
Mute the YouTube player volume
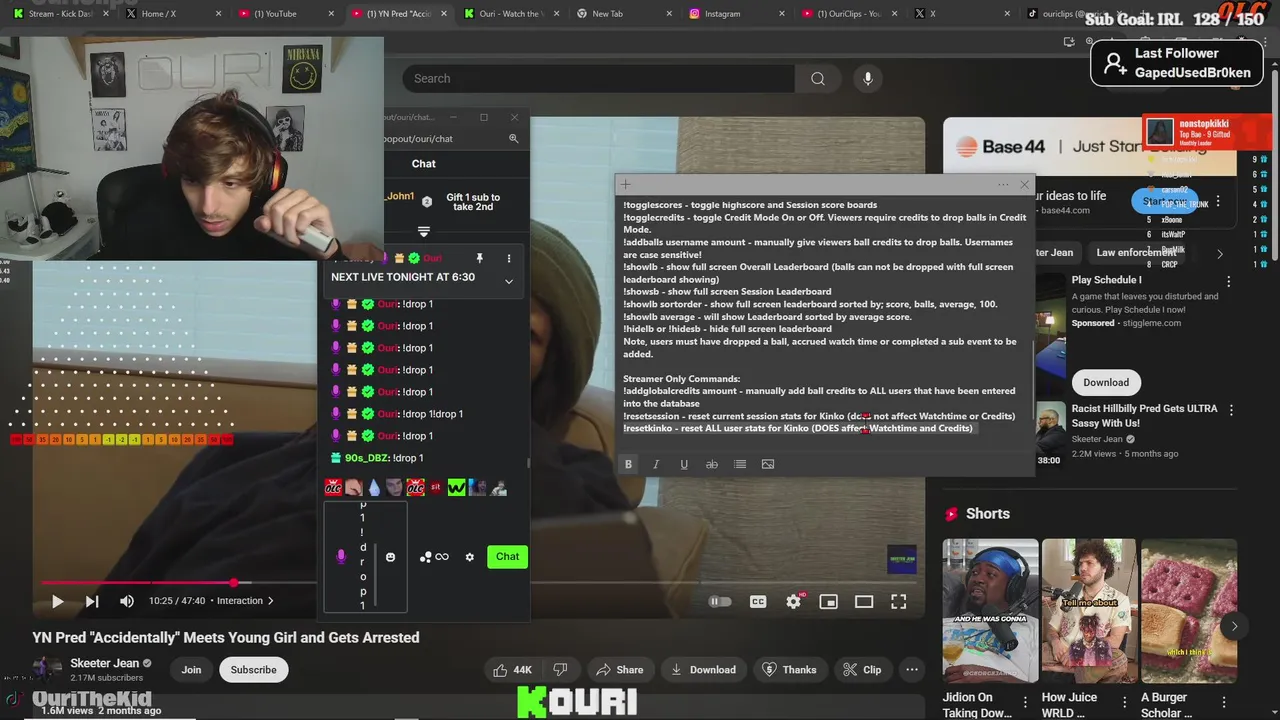[127, 601]
